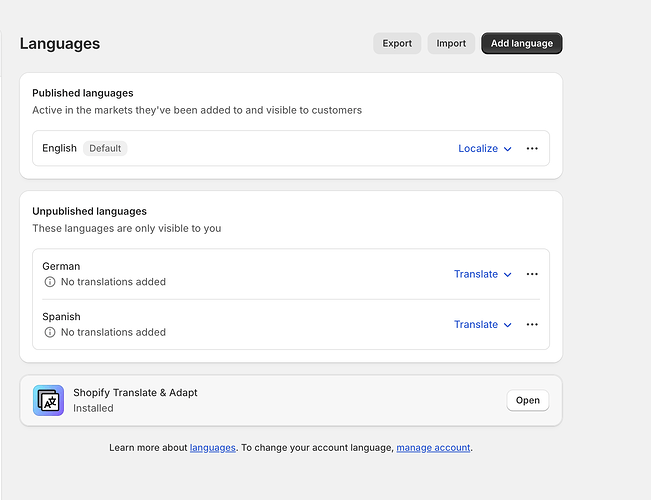
Task: Open the Spanish row three-dot menu
Action: click(x=532, y=324)
